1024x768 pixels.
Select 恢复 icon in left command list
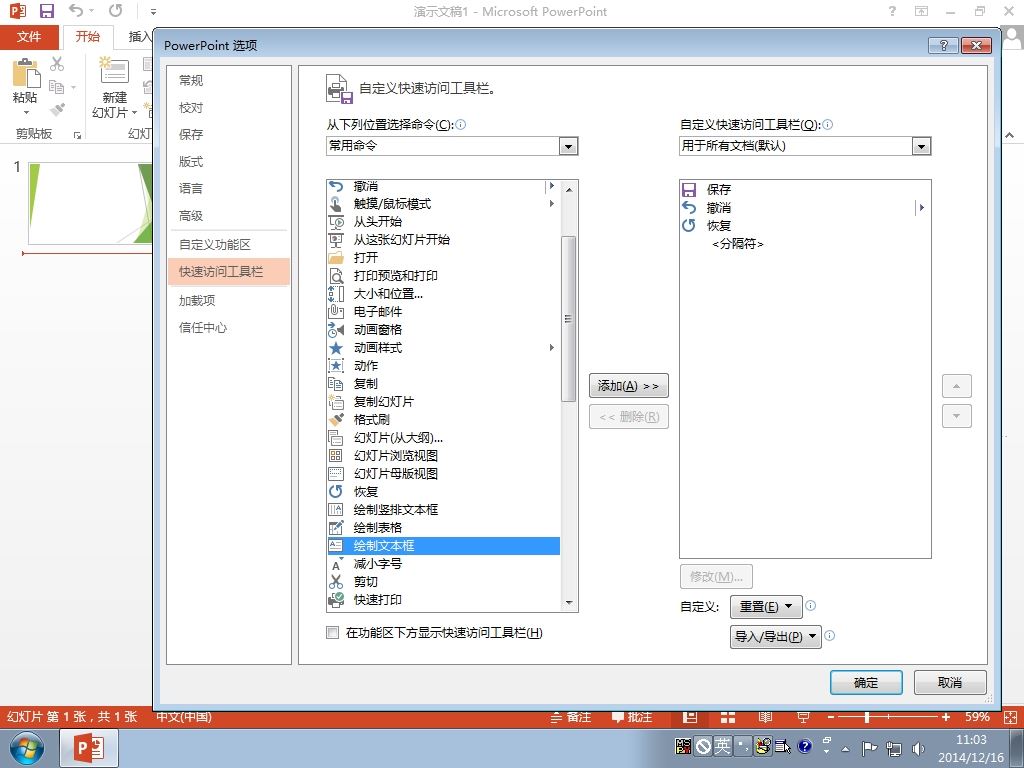pyautogui.click(x=336, y=491)
